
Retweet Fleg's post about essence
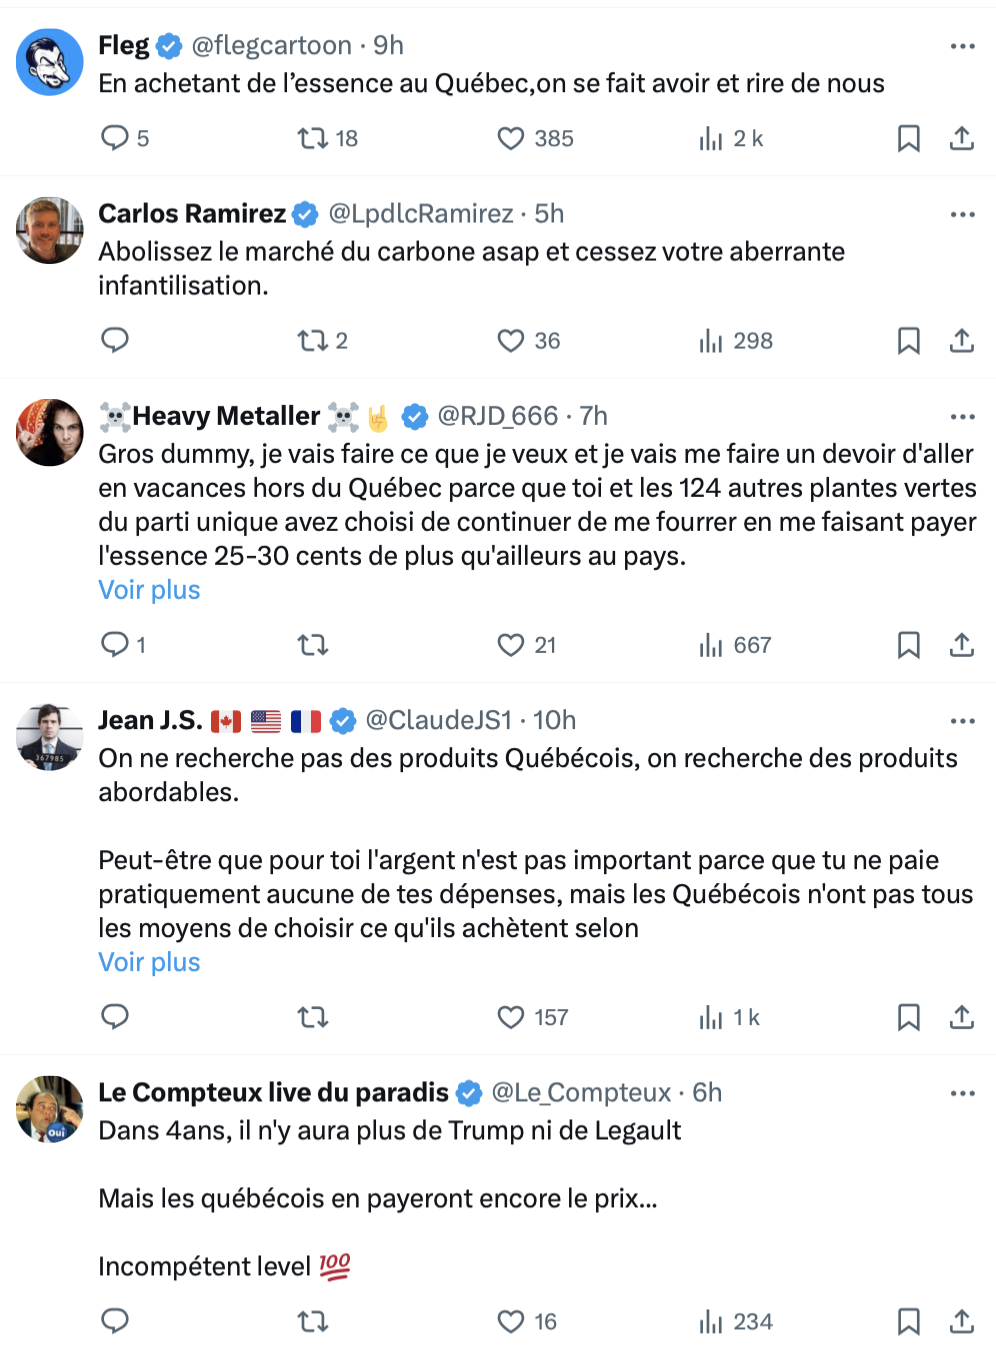[x=313, y=138]
